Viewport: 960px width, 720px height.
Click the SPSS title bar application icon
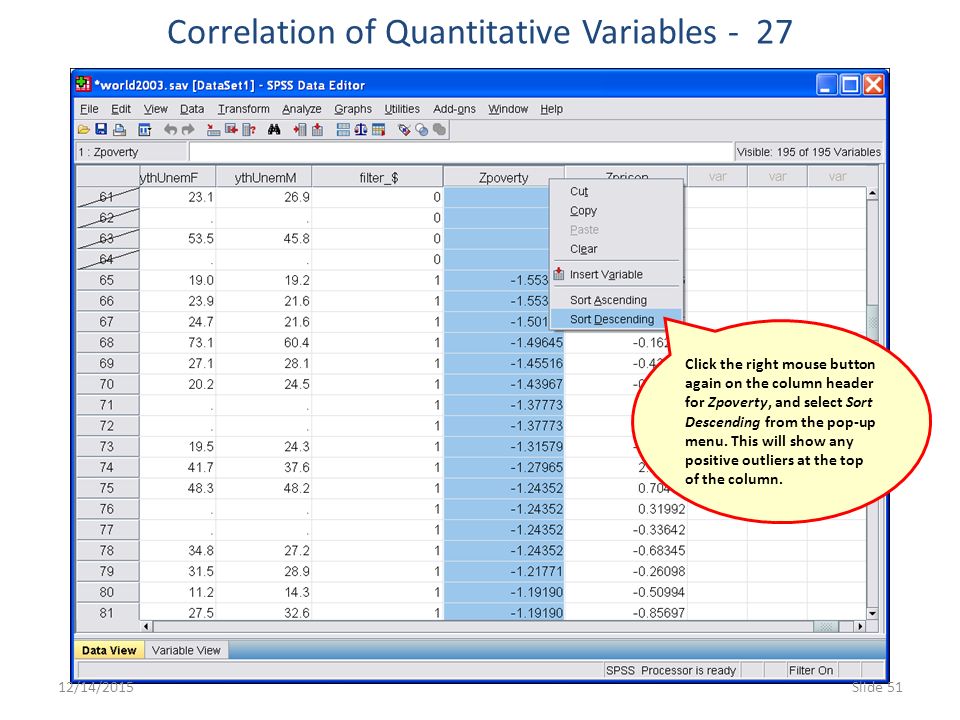(83, 84)
